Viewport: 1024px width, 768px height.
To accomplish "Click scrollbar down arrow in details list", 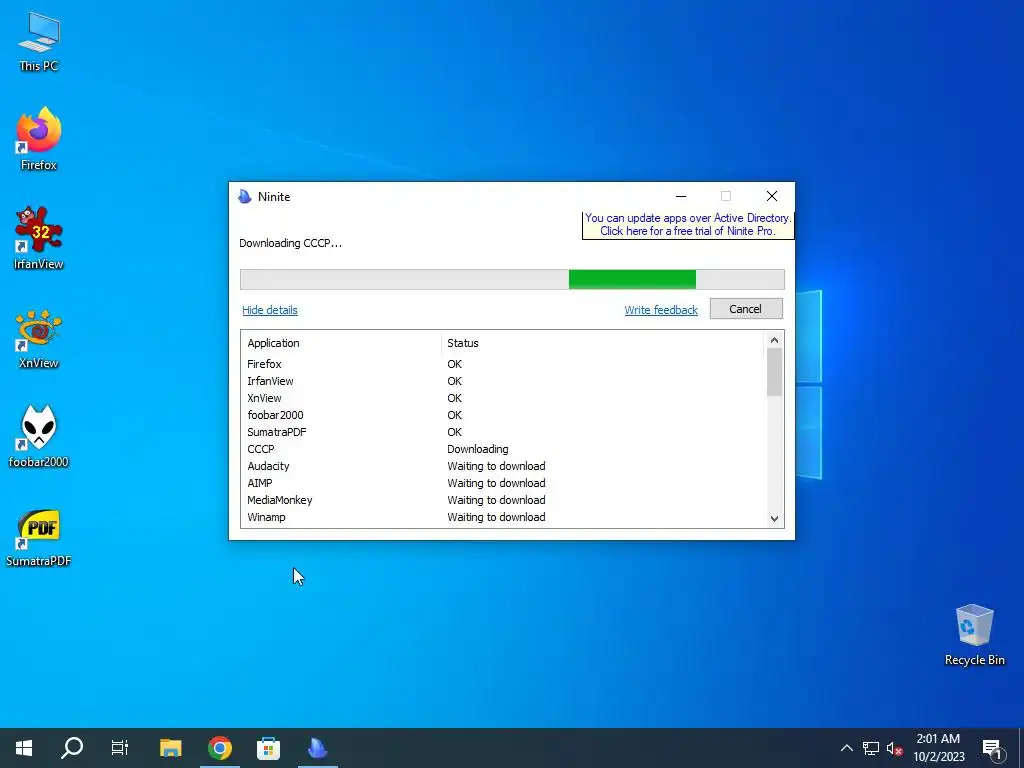I will tap(775, 519).
